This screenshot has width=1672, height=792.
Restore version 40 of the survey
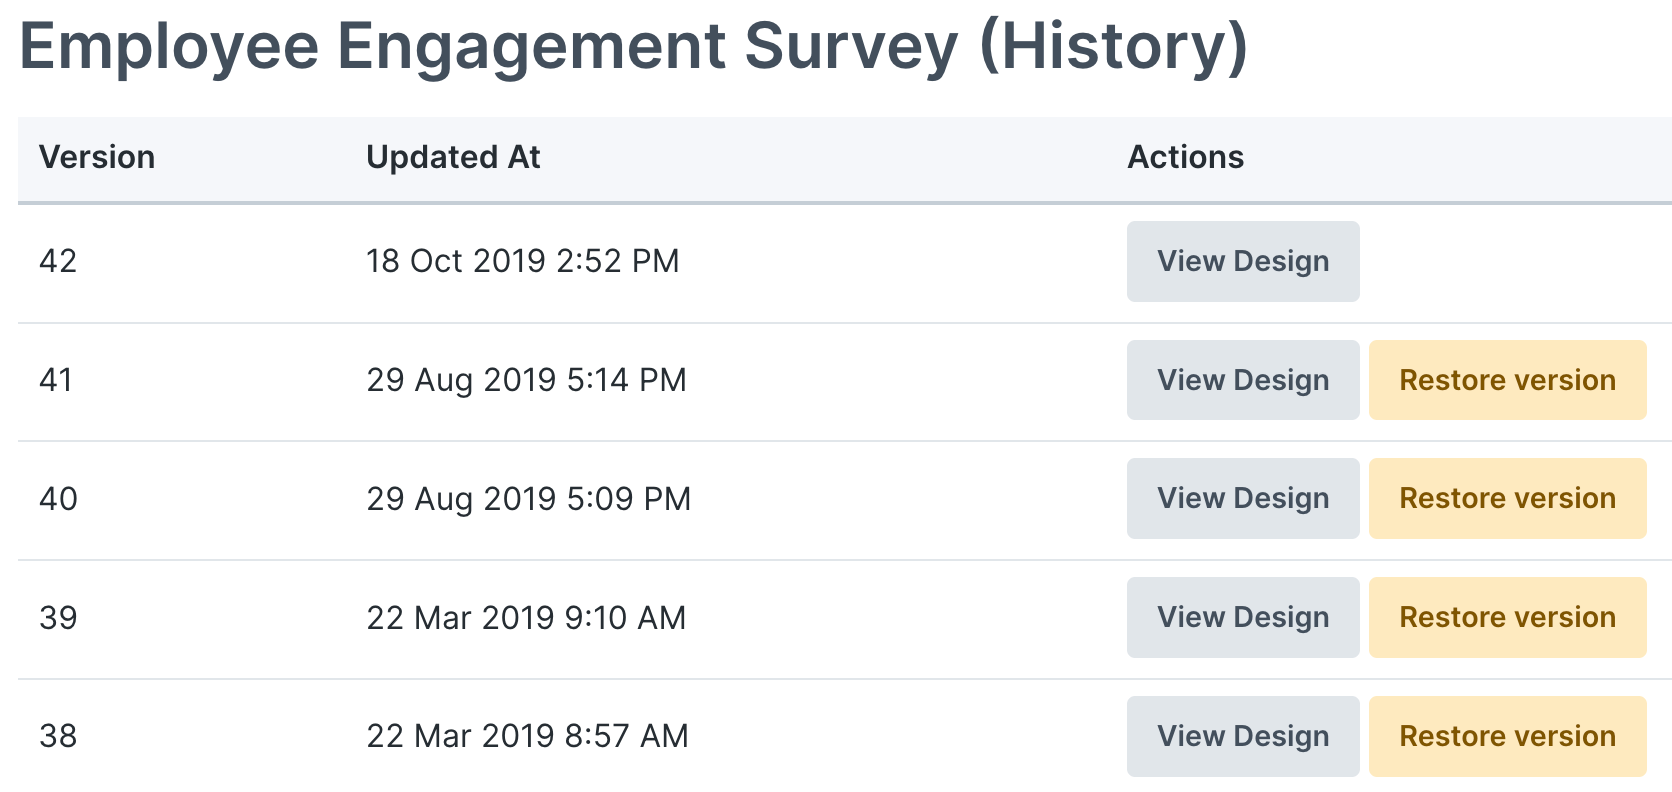pos(1506,498)
